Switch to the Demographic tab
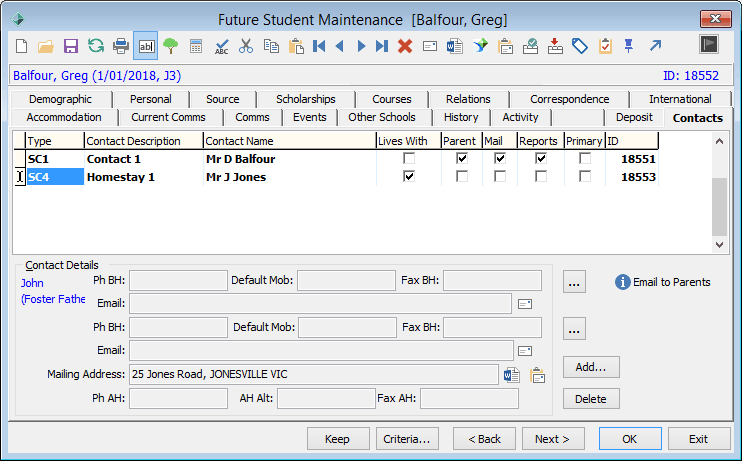Viewport: 742px width, 461px height. click(x=61, y=99)
